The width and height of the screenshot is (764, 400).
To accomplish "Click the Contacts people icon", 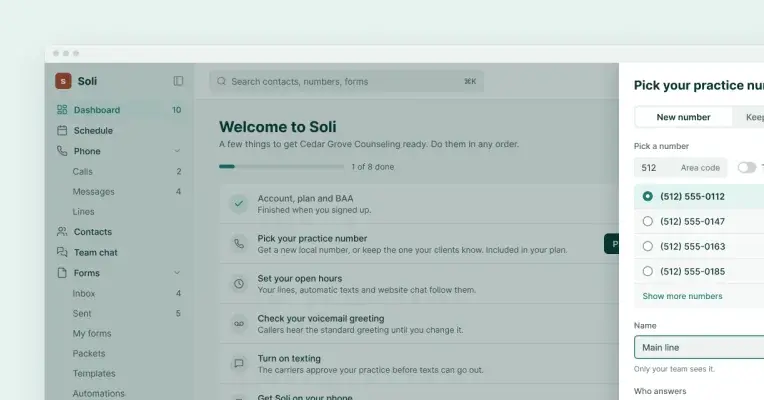I will tap(62, 231).
